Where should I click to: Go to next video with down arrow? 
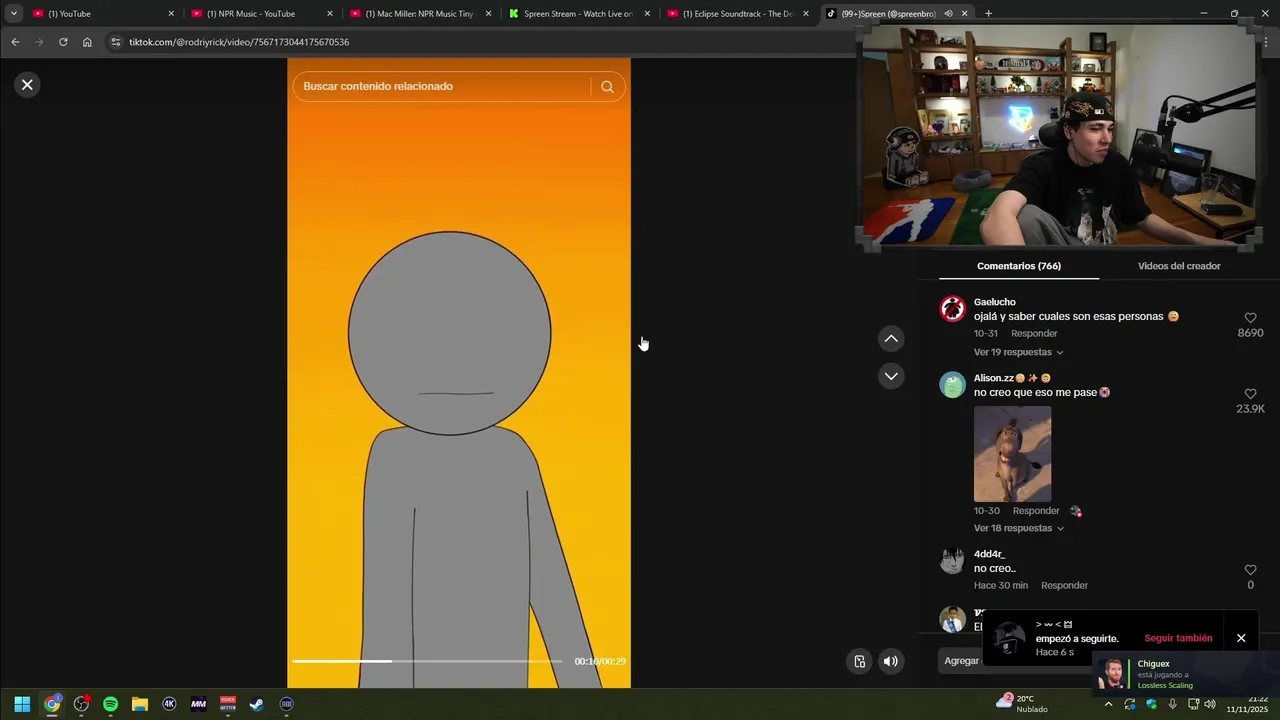[x=891, y=376]
